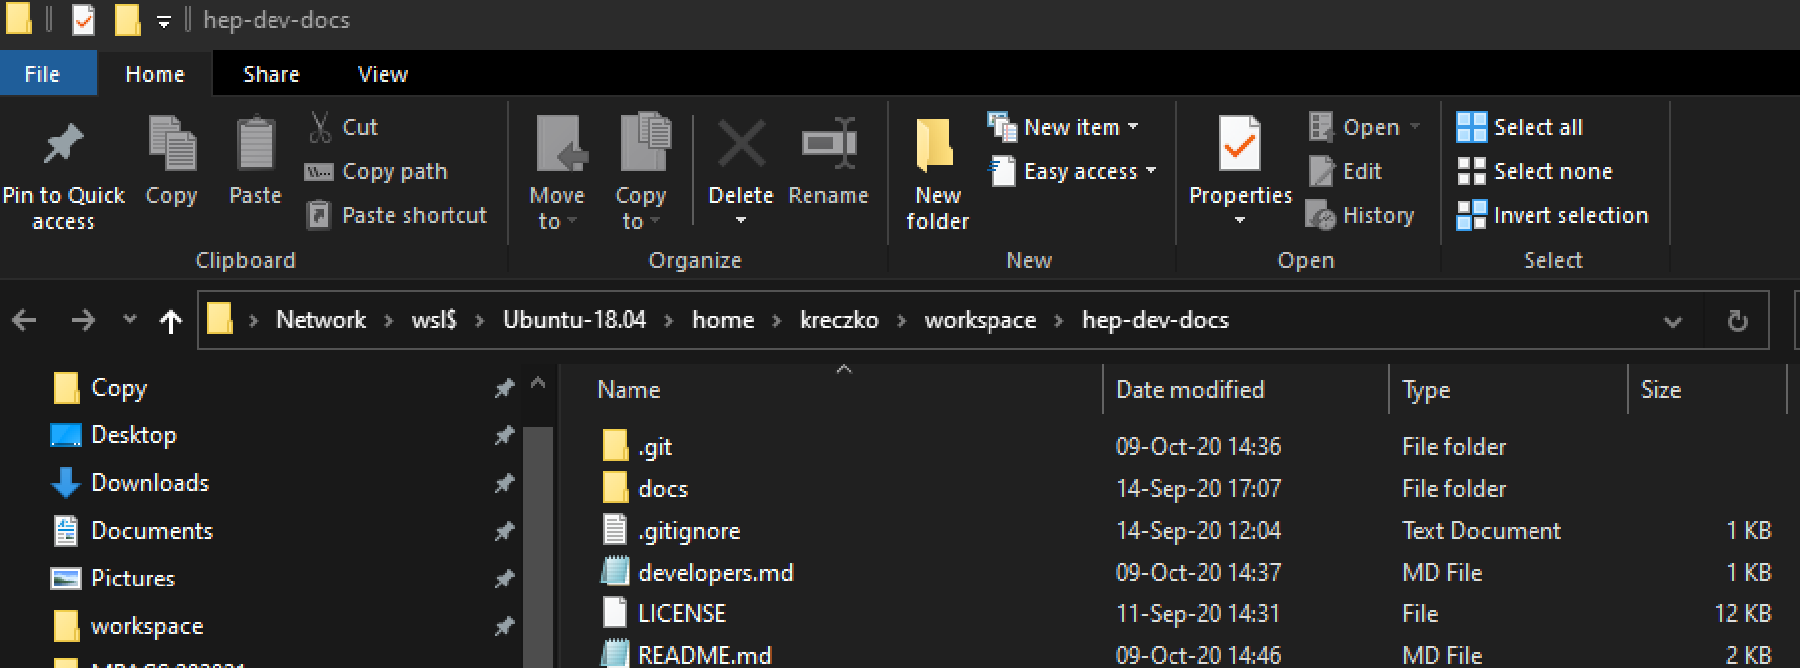The height and width of the screenshot is (668, 1800).
Task: Refresh the current folder view
Action: coord(1738,321)
